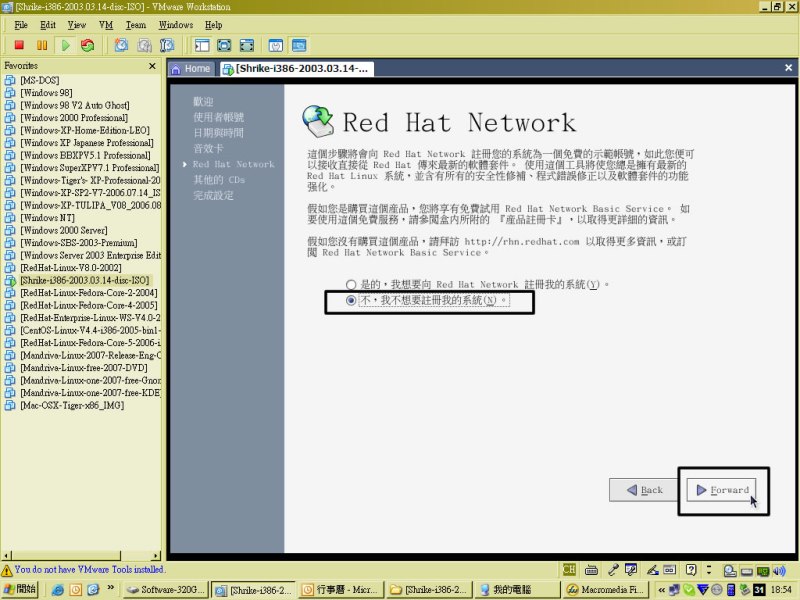Screen dimensions: 800x600
Task: Switch to the Home tab
Action: pyautogui.click(x=192, y=68)
